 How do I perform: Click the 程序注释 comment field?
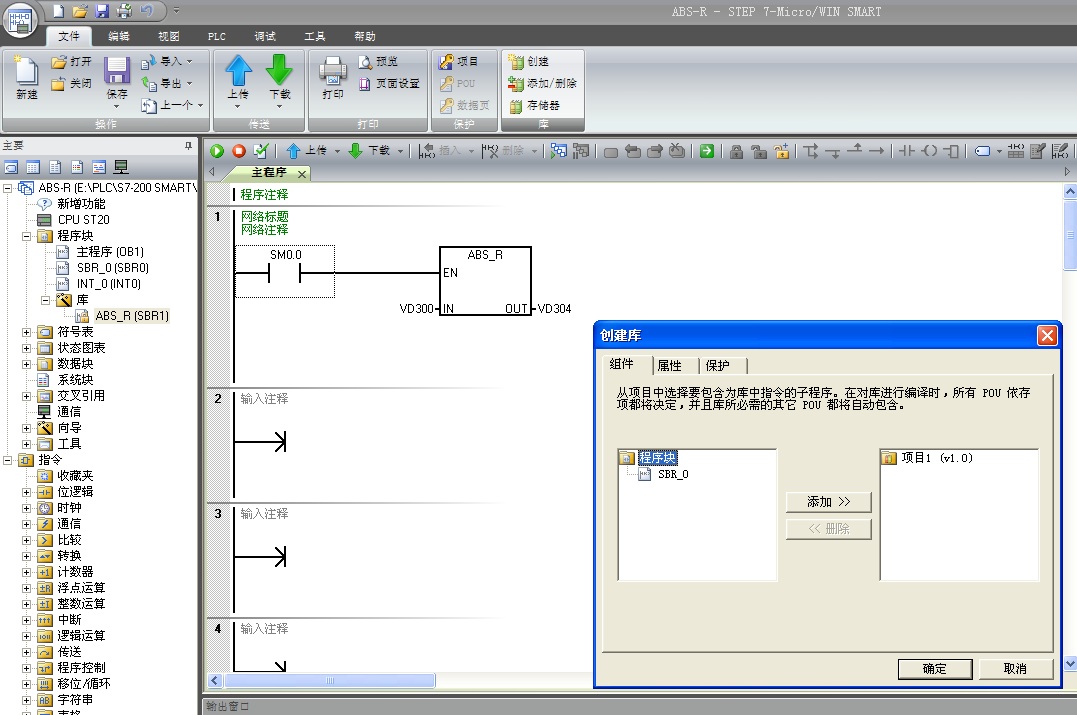(x=264, y=195)
